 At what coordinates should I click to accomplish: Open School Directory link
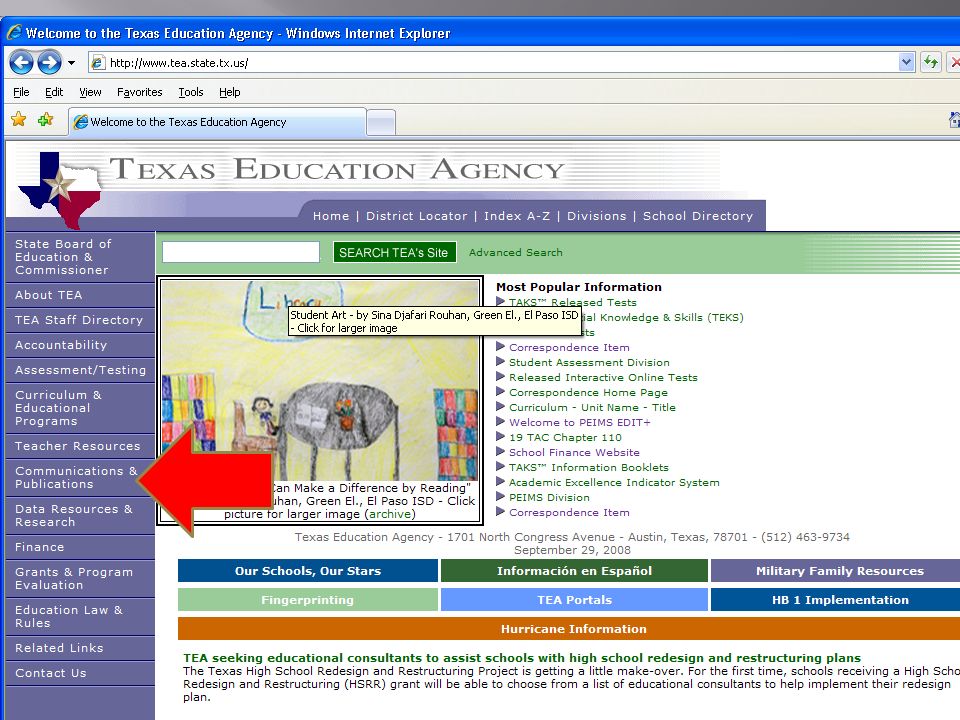pos(698,216)
